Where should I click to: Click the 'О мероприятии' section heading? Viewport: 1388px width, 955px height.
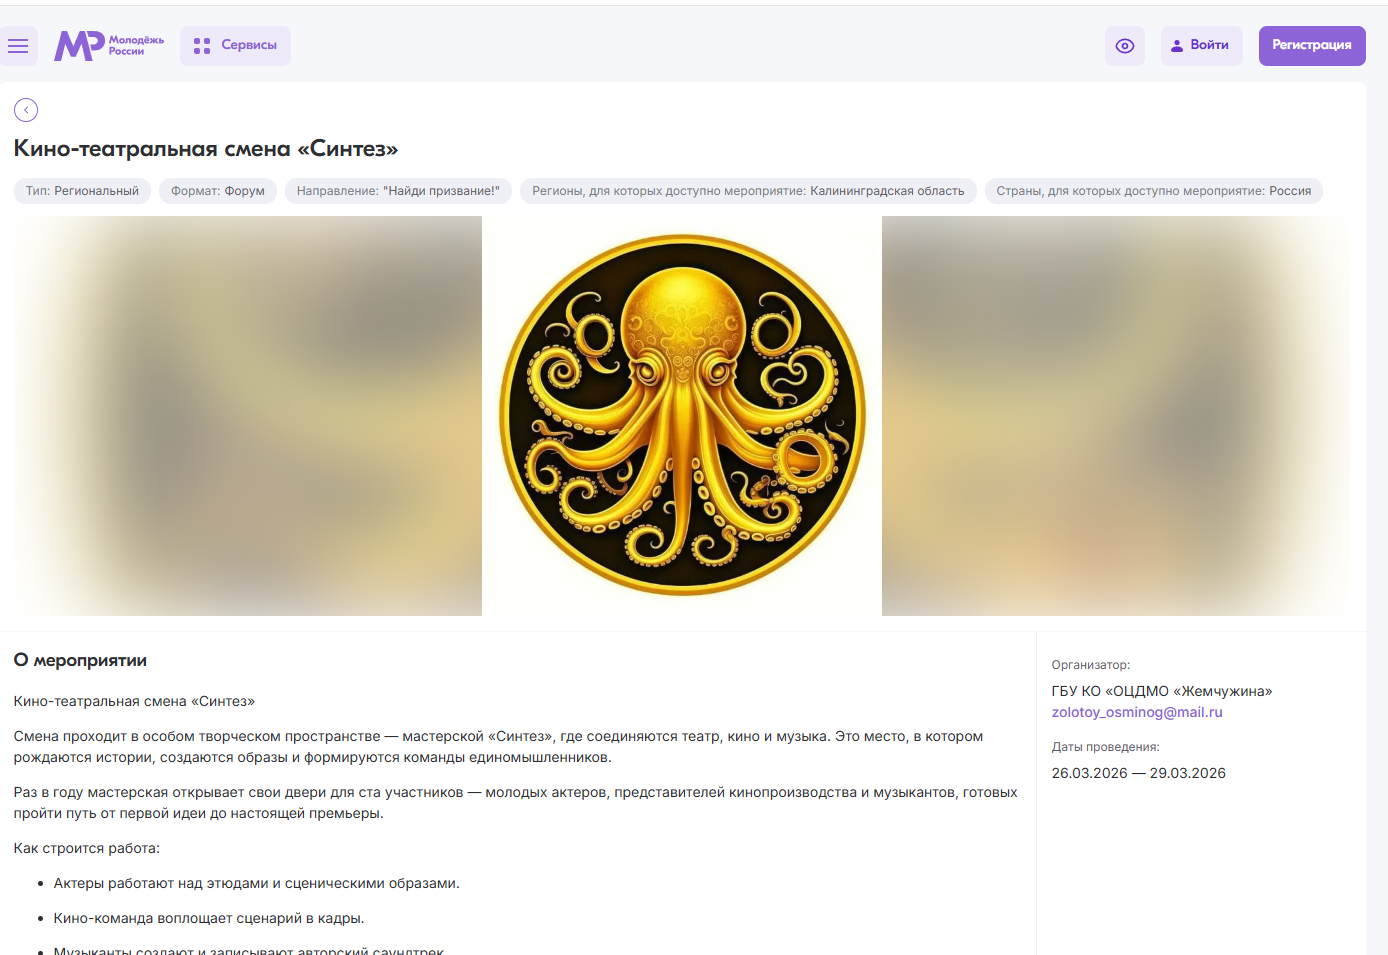click(80, 660)
